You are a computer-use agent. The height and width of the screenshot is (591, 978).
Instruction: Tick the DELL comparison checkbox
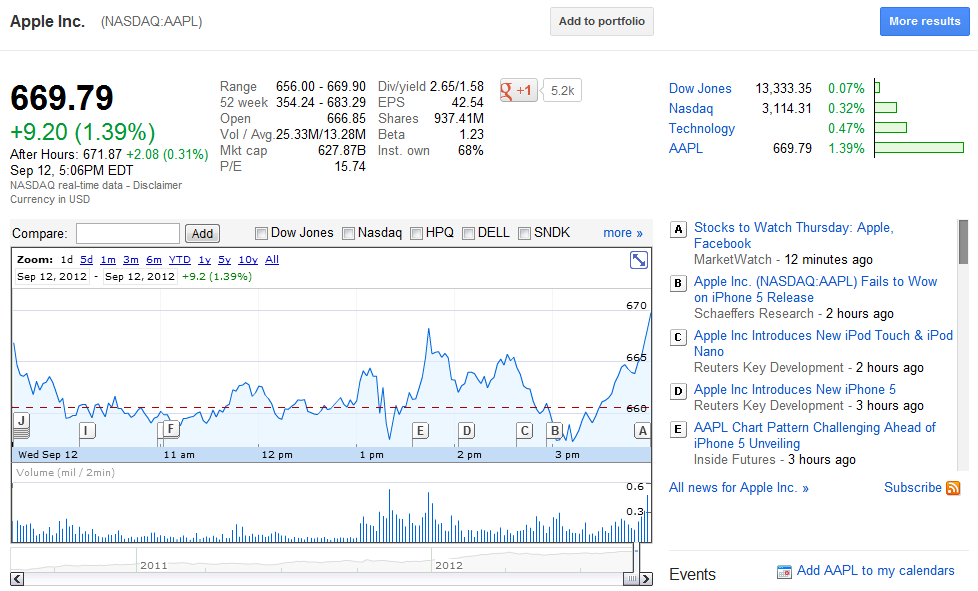[468, 233]
